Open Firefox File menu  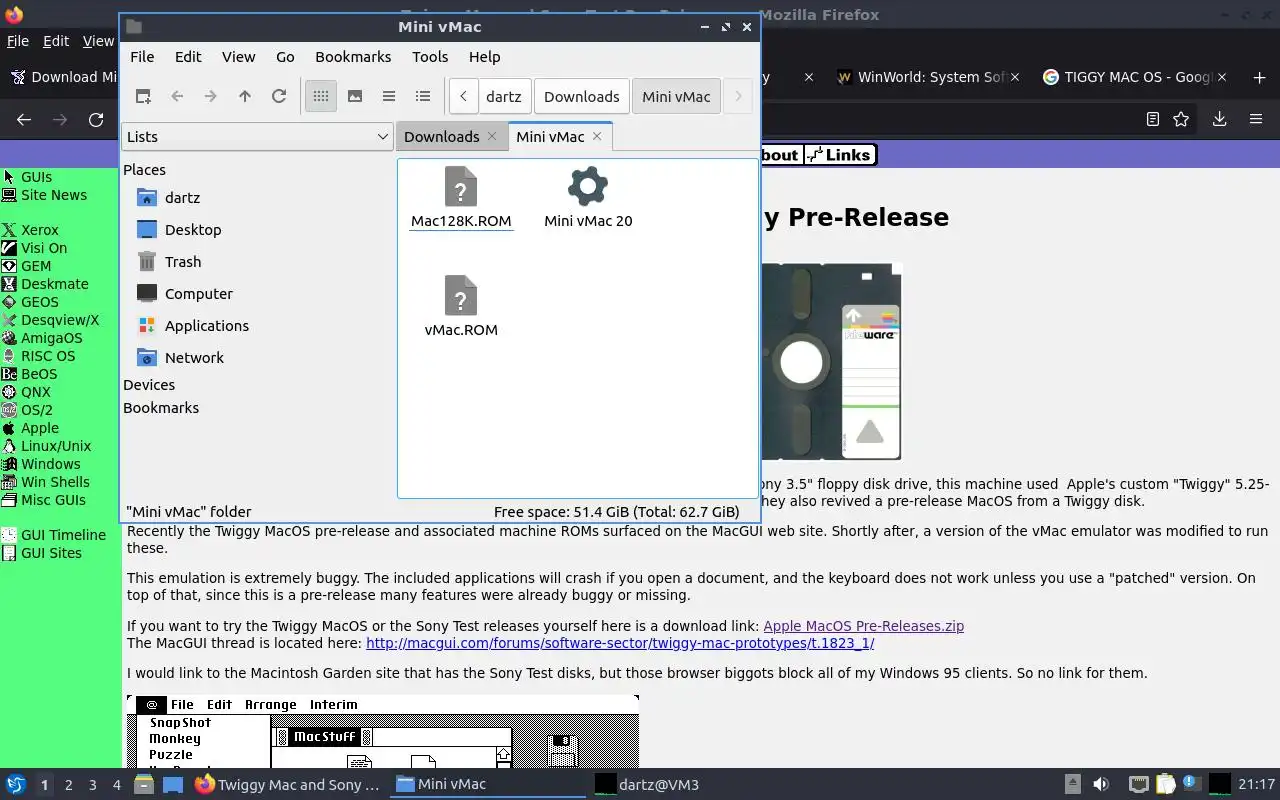tap(17, 41)
